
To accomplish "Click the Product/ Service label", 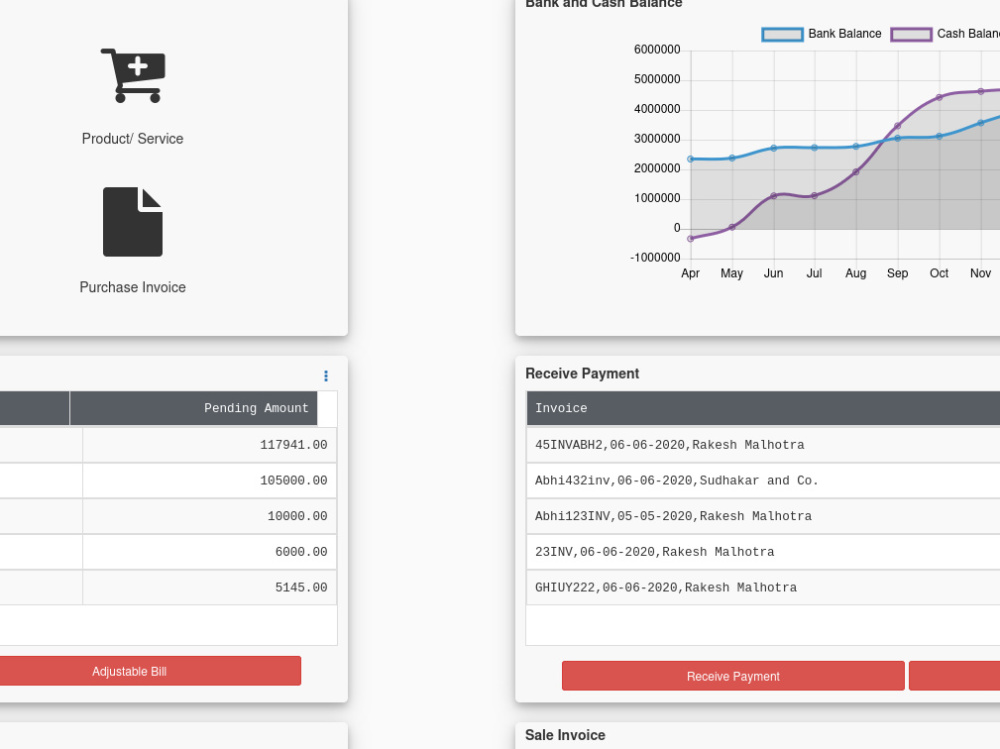I will tap(133, 138).
